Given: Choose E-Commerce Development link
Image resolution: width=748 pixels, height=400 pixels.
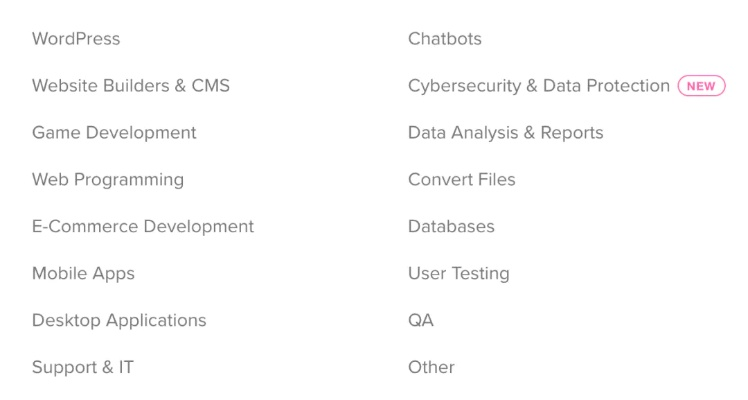Looking at the screenshot, I should pos(143,227).
